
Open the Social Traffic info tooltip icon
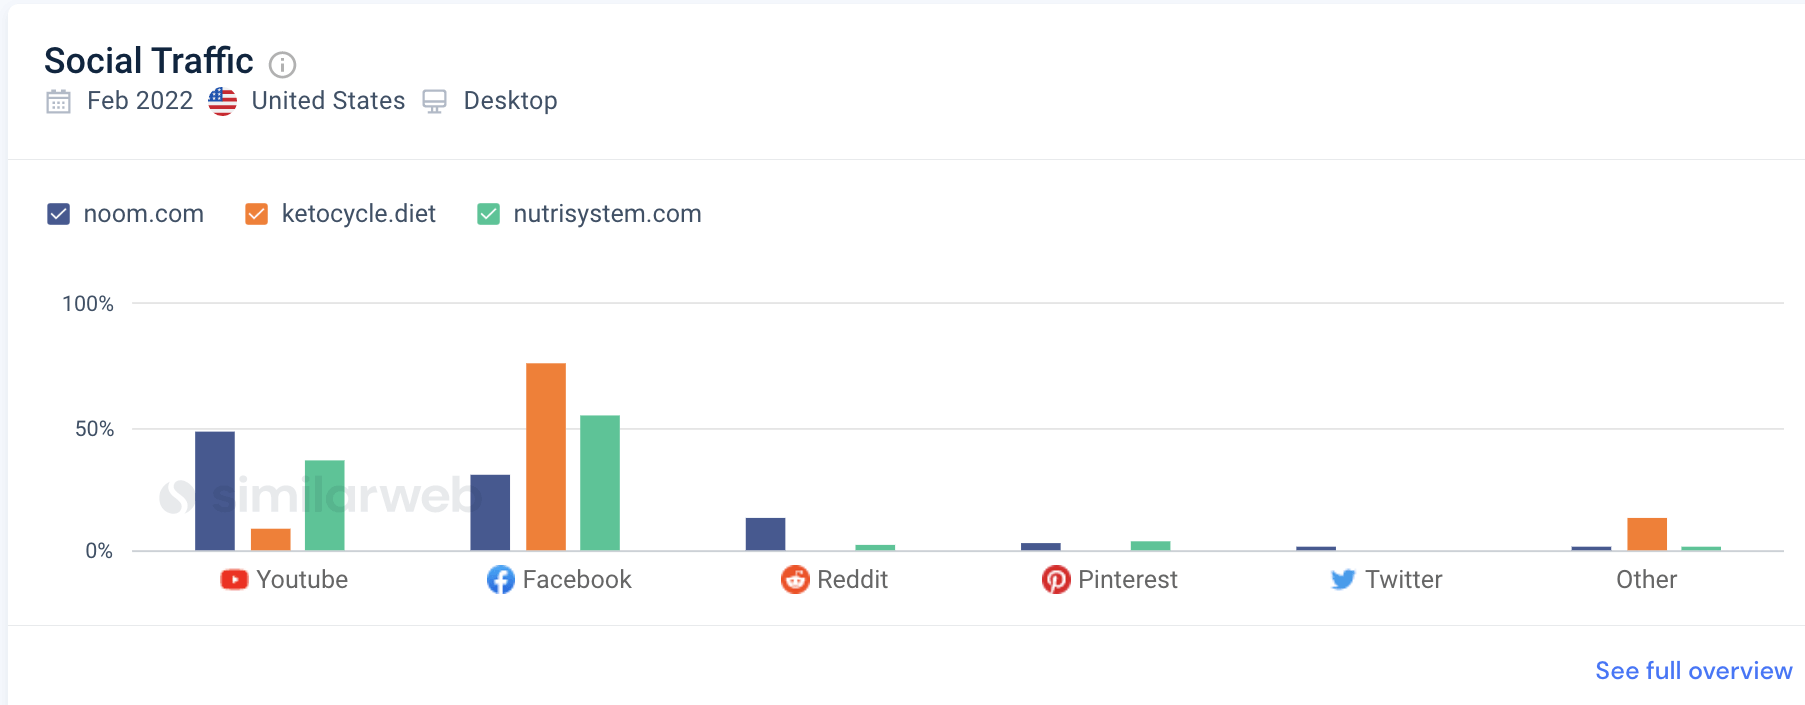point(282,65)
